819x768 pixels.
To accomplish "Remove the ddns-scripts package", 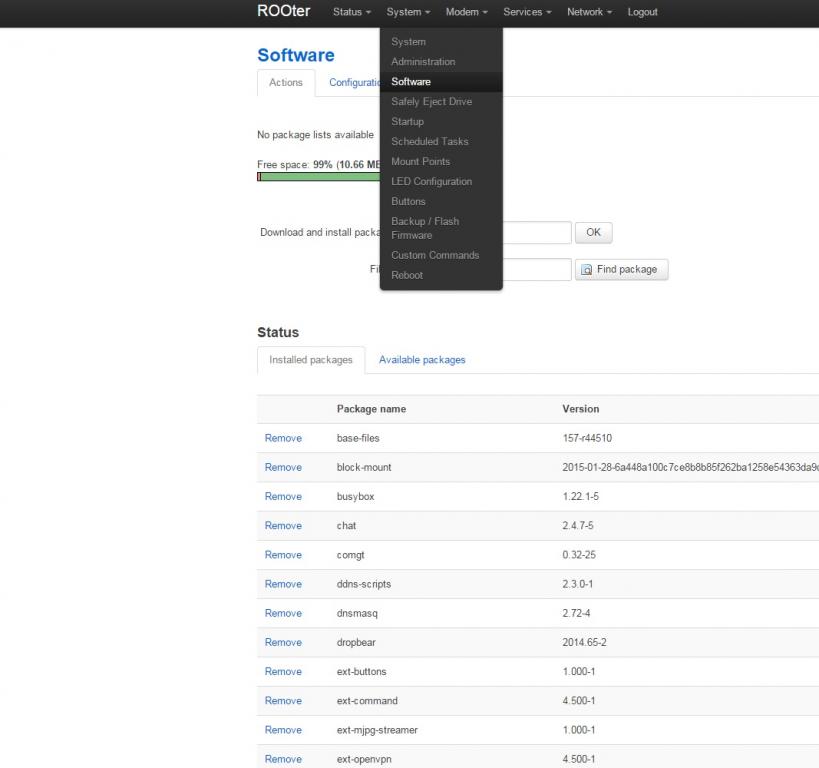I will [283, 584].
